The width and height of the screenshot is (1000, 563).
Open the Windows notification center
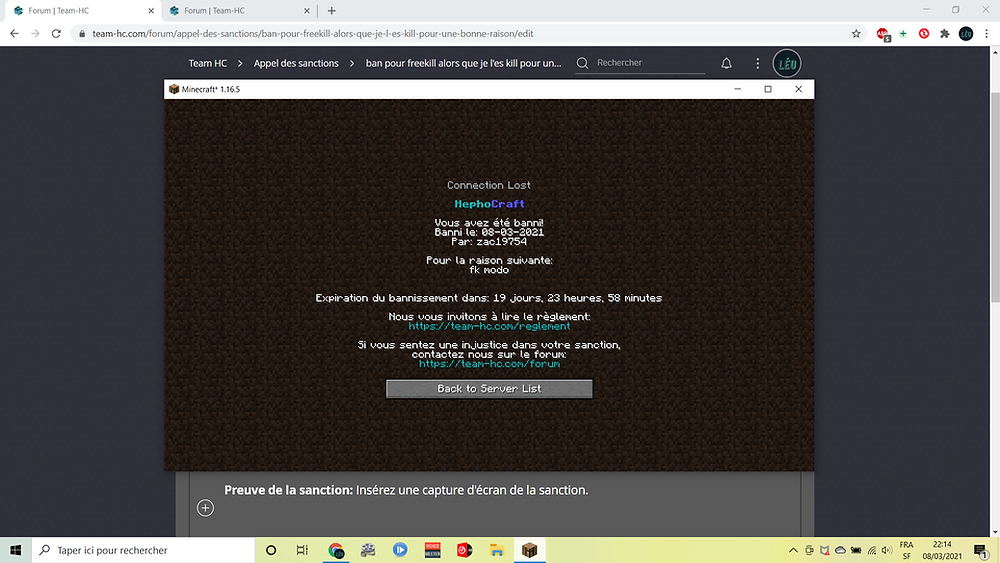[x=982, y=550]
